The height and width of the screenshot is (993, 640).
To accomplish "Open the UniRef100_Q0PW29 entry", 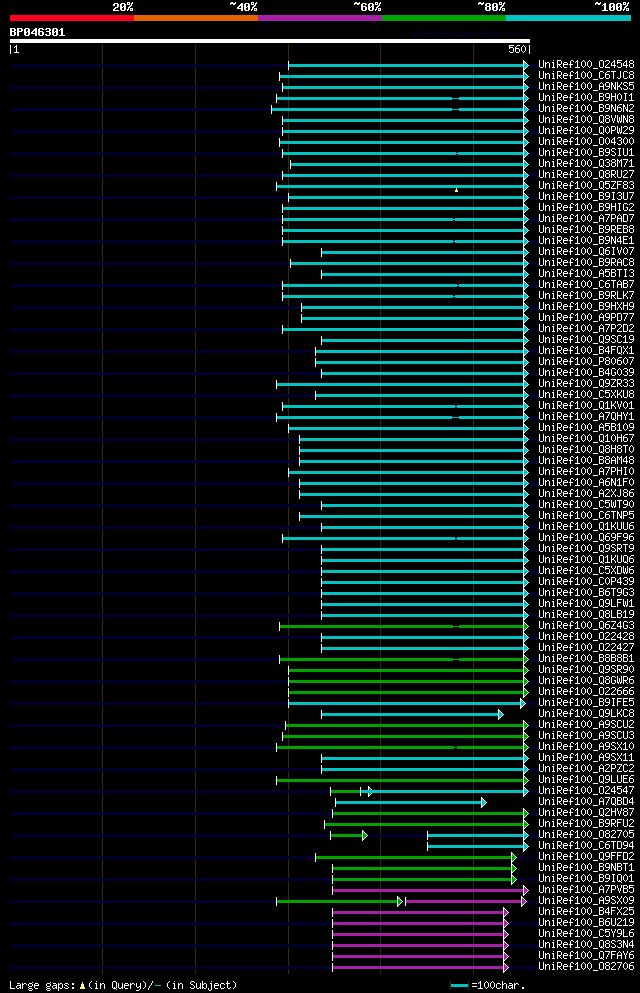I will (586, 130).
